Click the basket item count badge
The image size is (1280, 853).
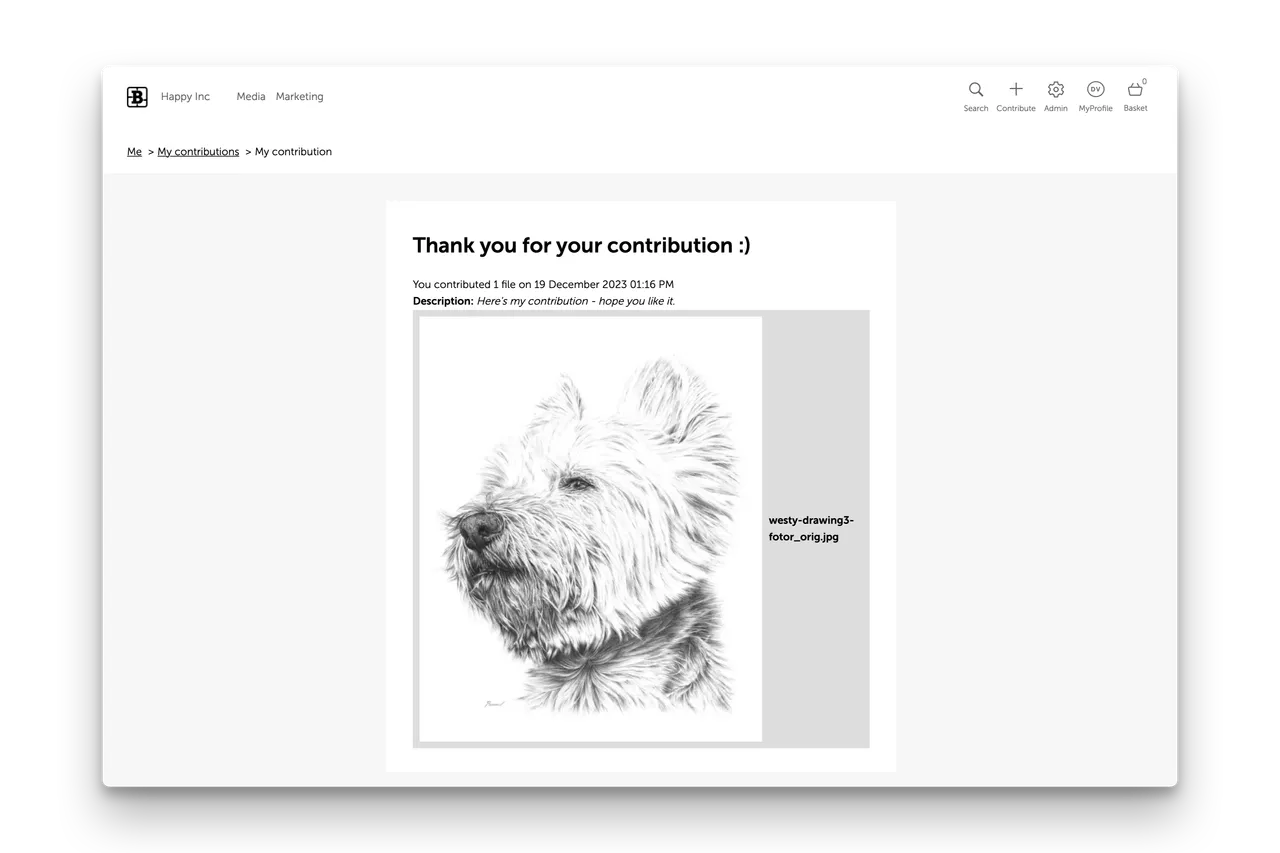1145,82
